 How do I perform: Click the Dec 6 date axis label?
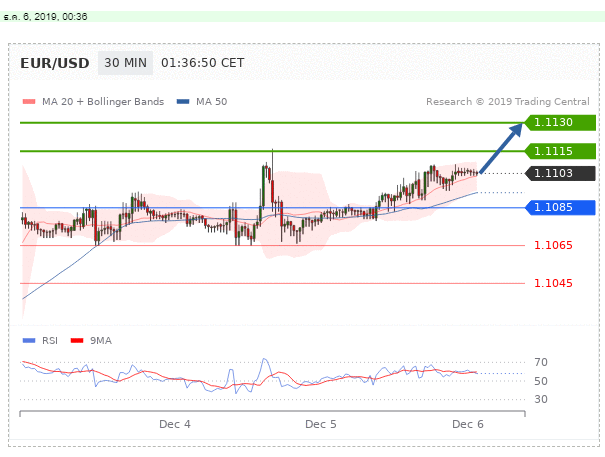(x=468, y=425)
